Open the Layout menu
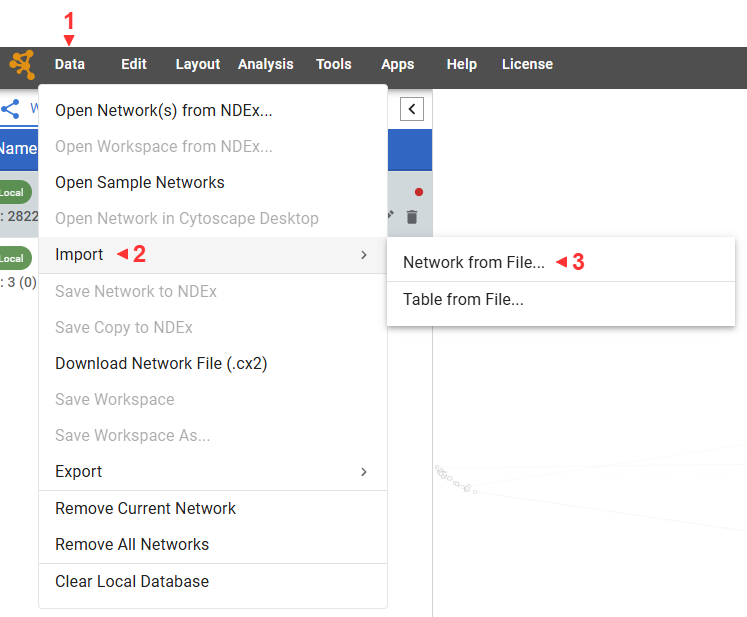The width and height of the screenshot is (747, 617). (x=198, y=64)
